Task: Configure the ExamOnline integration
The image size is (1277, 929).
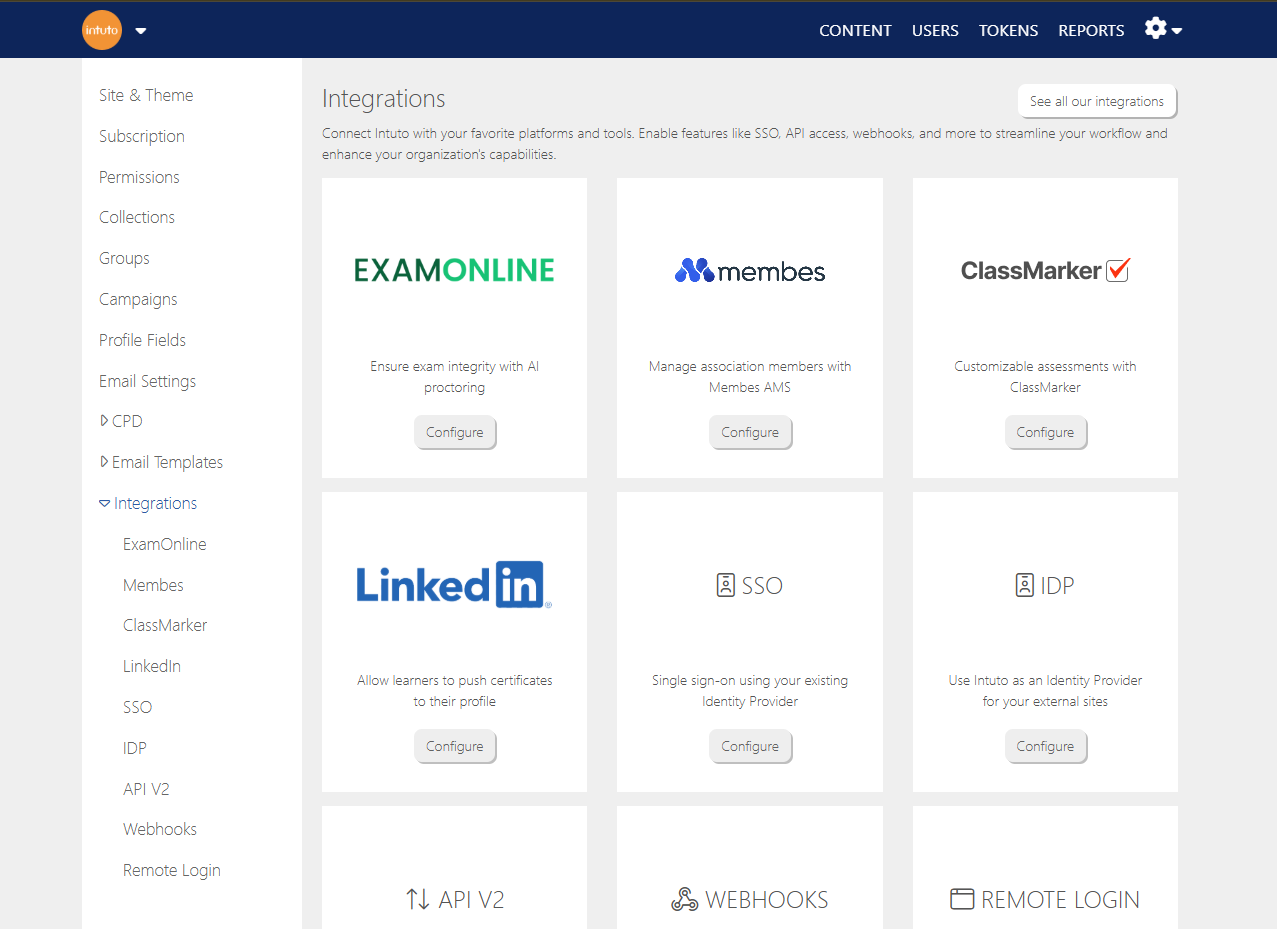Action: pyautogui.click(x=455, y=432)
